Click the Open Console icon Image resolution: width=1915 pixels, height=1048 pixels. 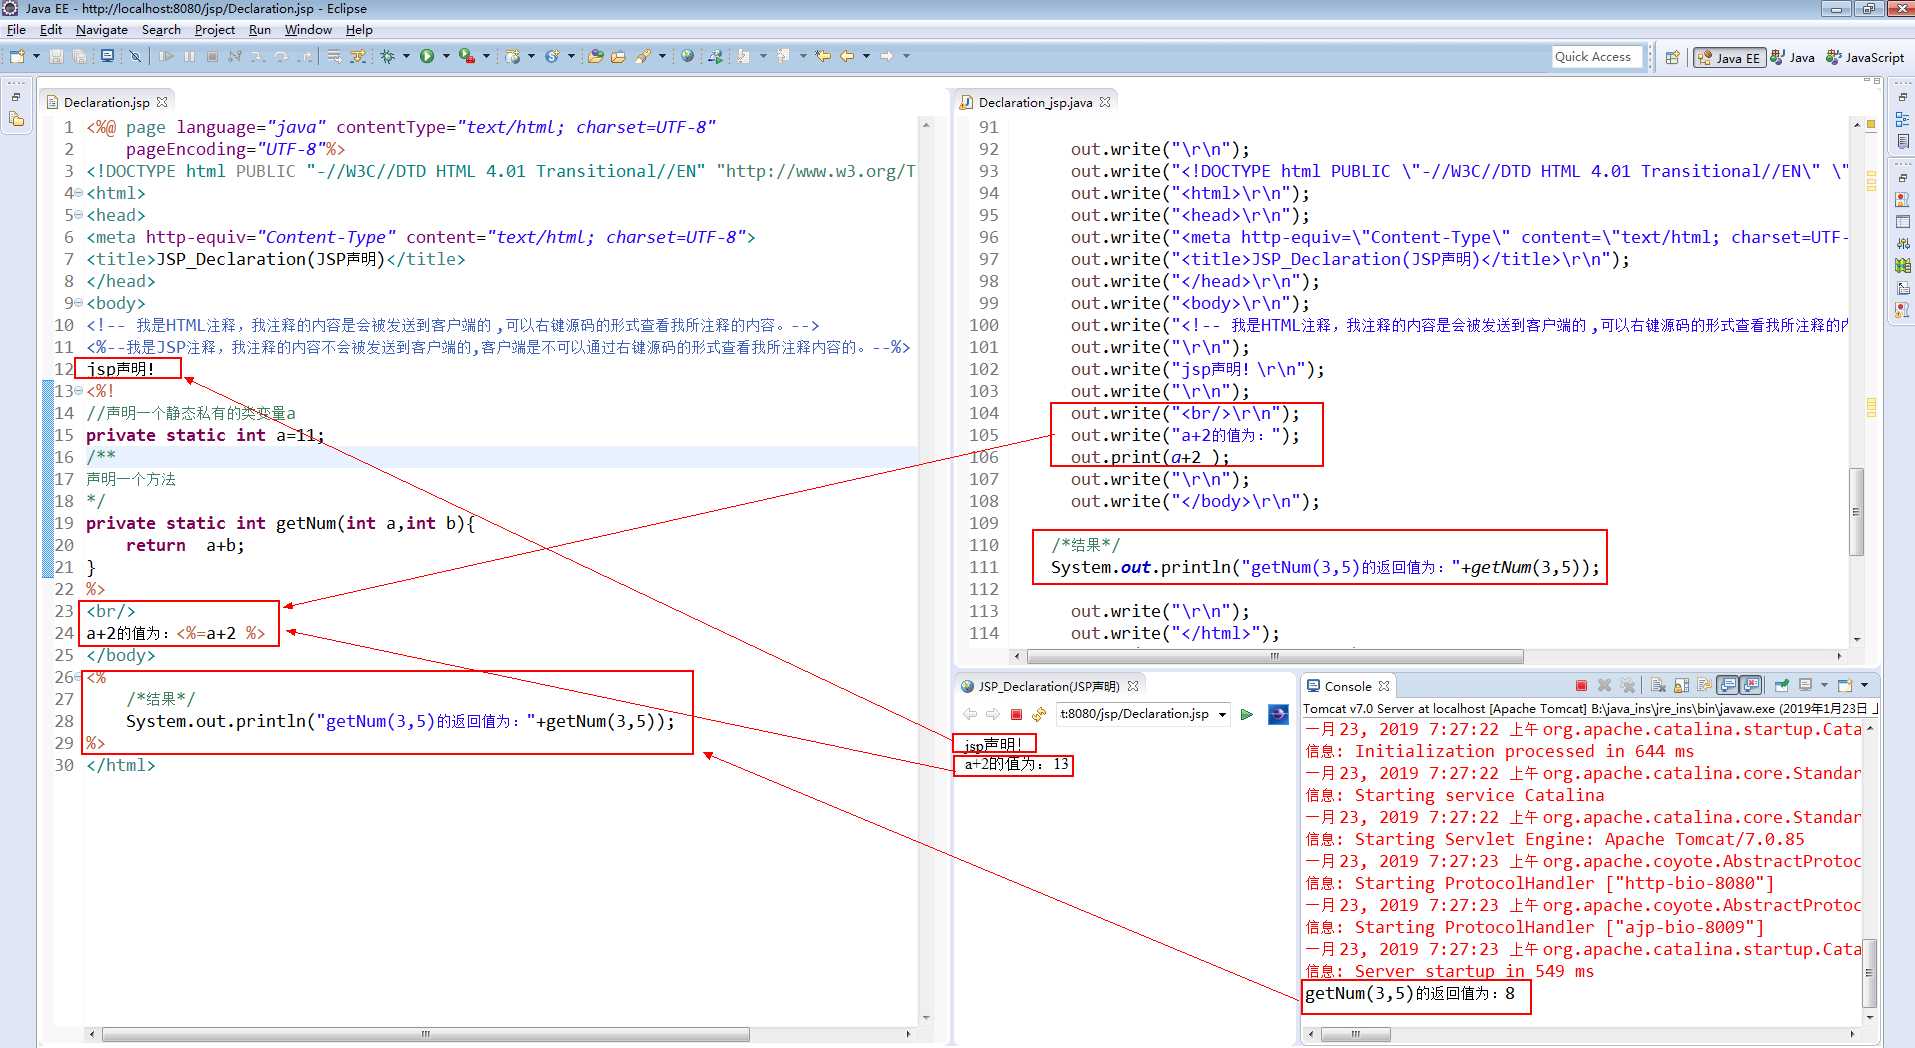(1845, 686)
